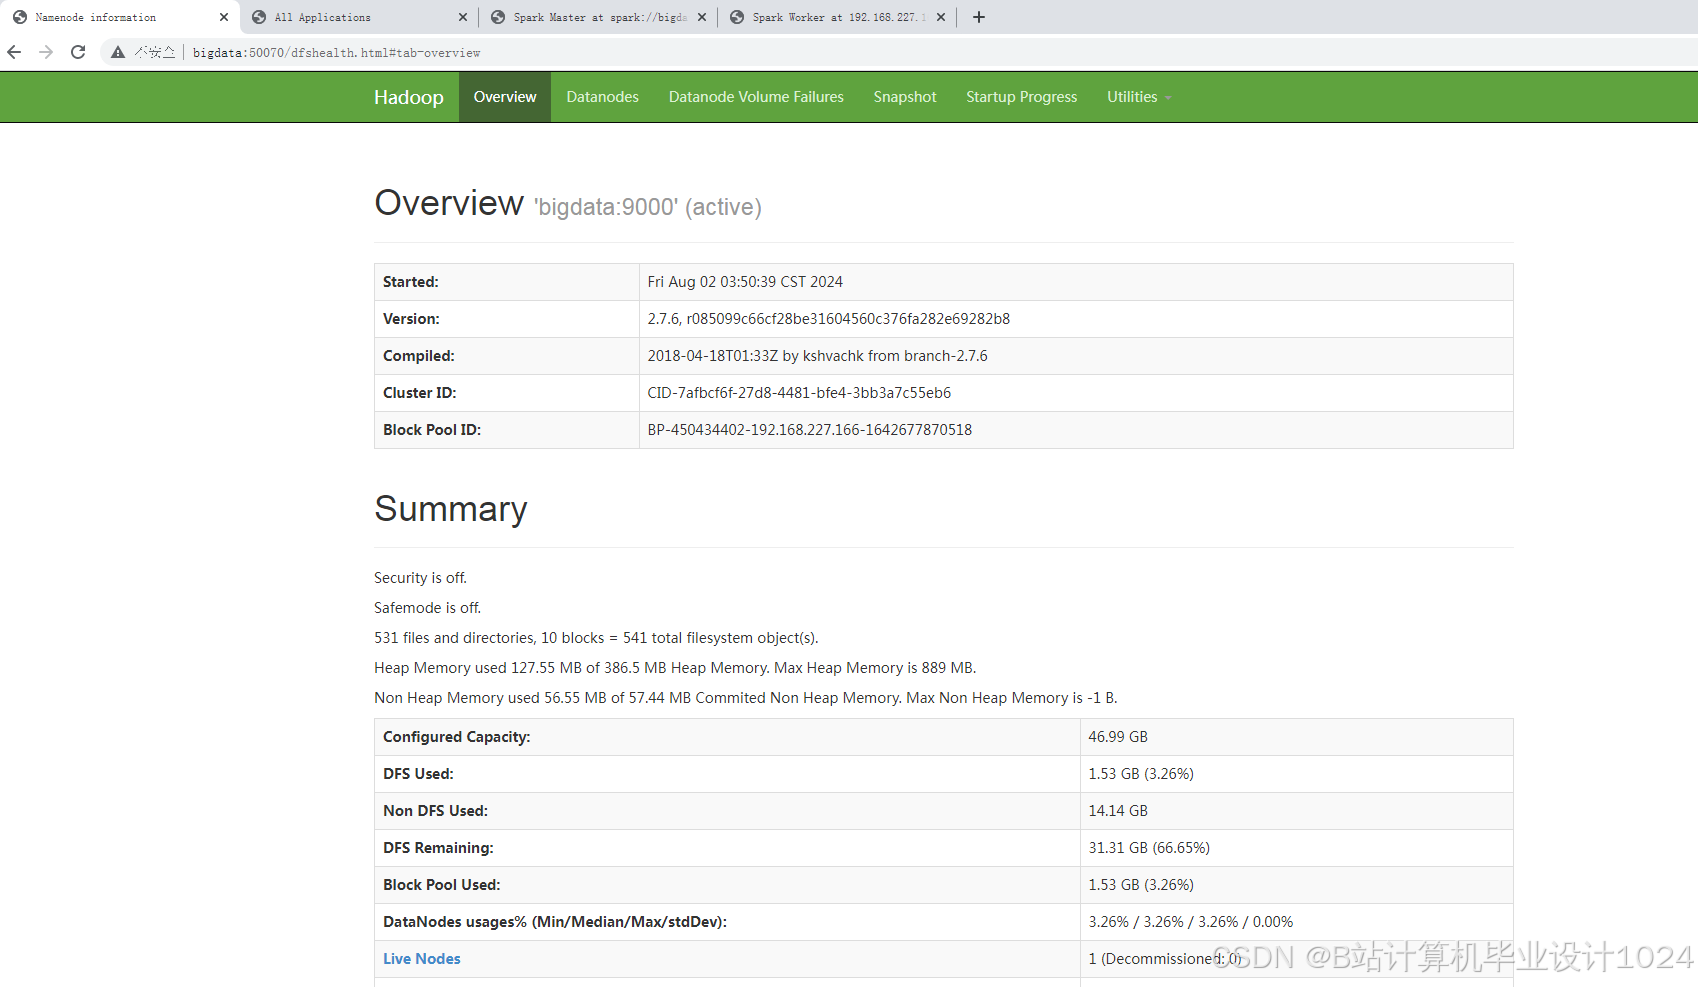1698x987 pixels.
Task: Open a new browser tab with plus
Action: [979, 17]
